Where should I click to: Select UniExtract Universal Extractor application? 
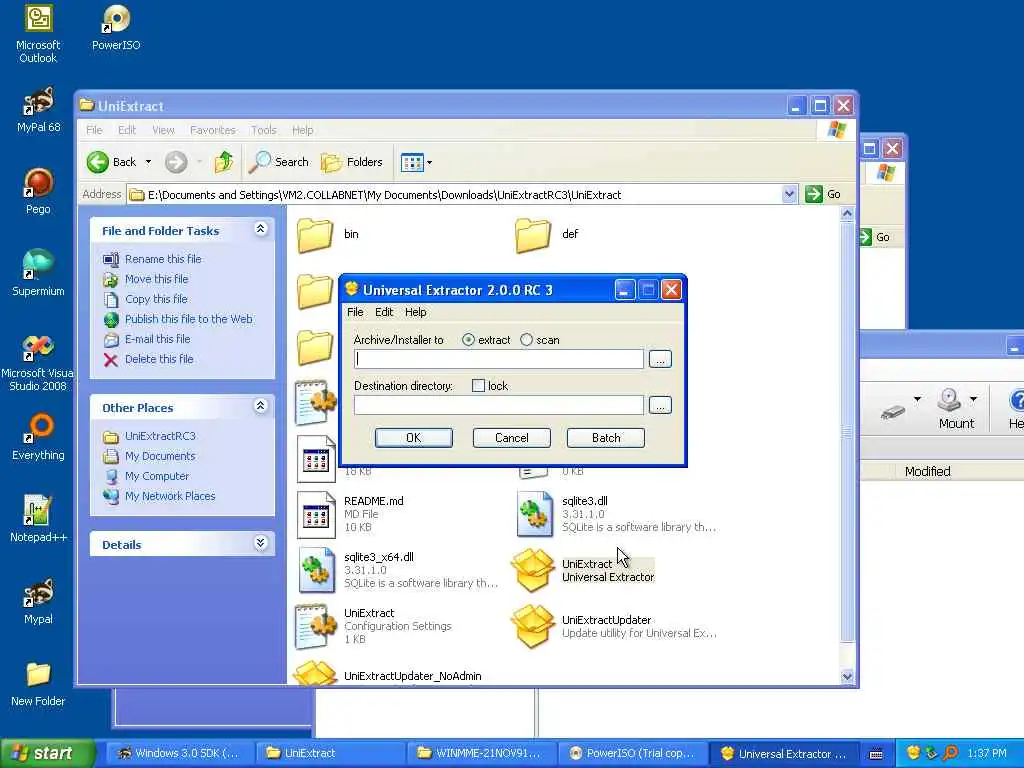[x=584, y=570]
